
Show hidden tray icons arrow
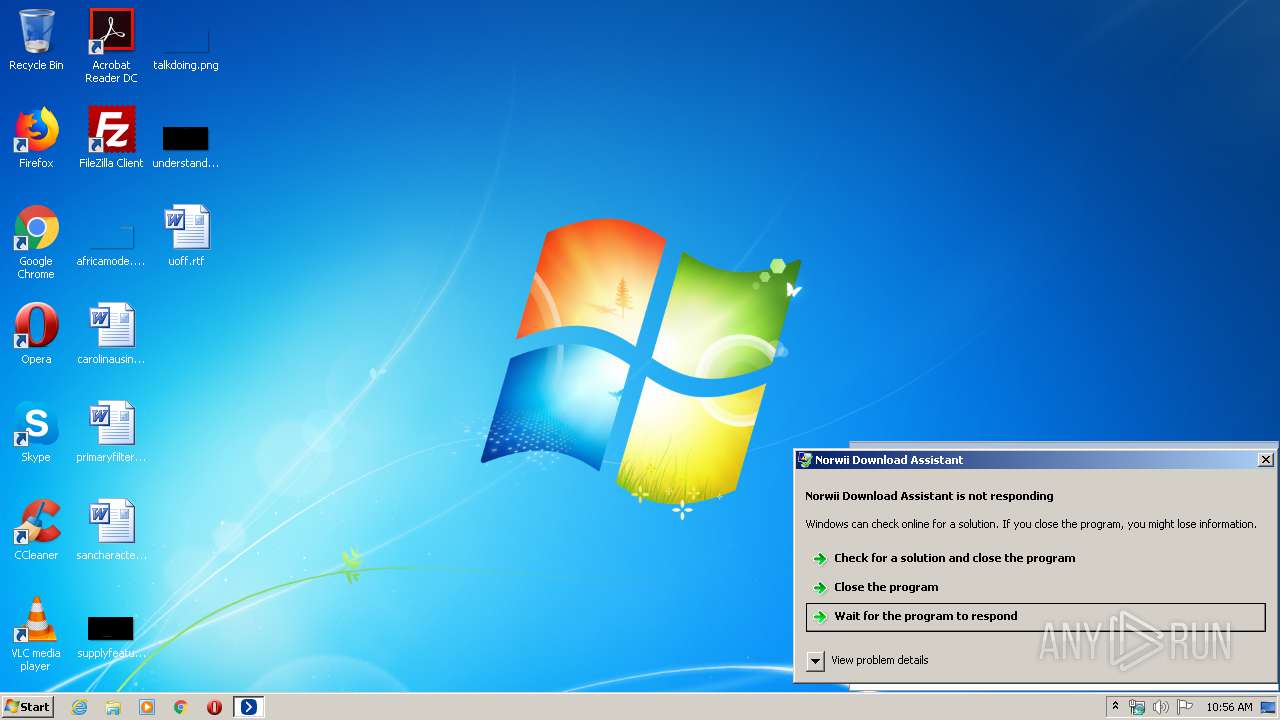click(x=1115, y=707)
